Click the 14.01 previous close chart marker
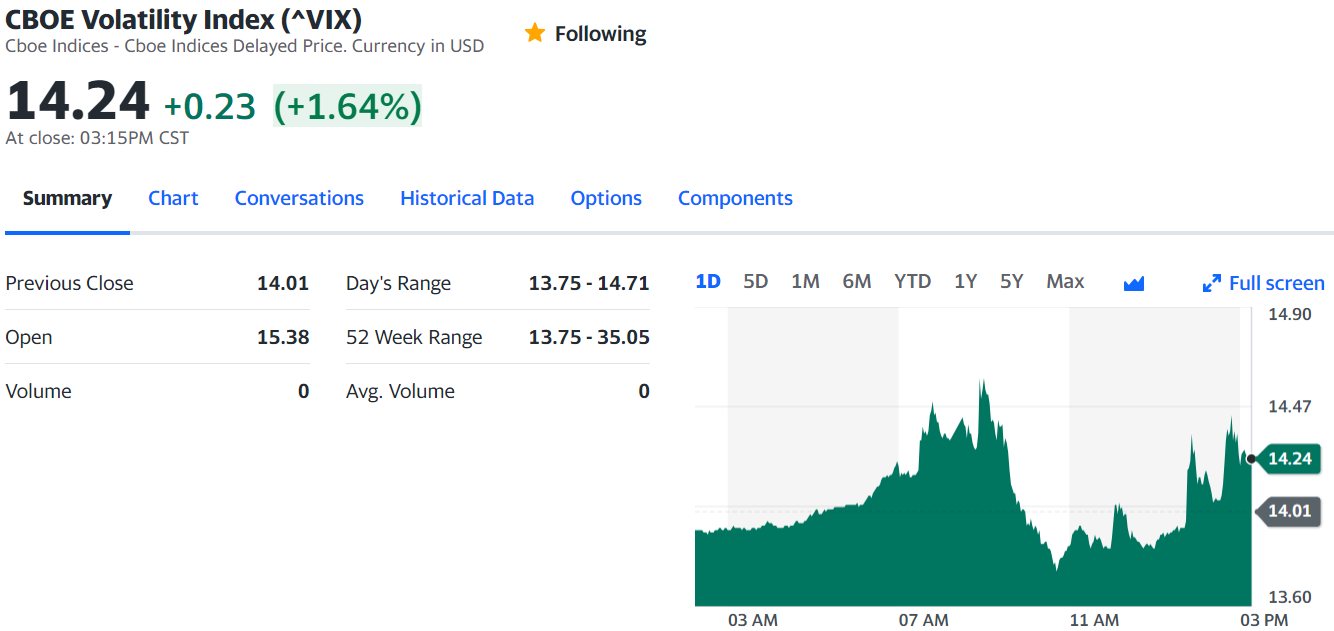This screenshot has width=1334, height=631. 1287,511
